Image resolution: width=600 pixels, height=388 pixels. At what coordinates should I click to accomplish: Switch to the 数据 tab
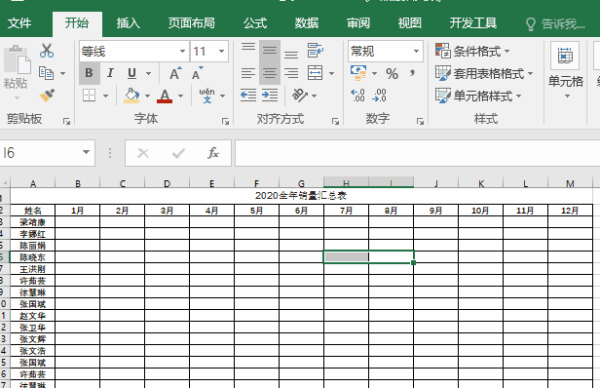(307, 23)
